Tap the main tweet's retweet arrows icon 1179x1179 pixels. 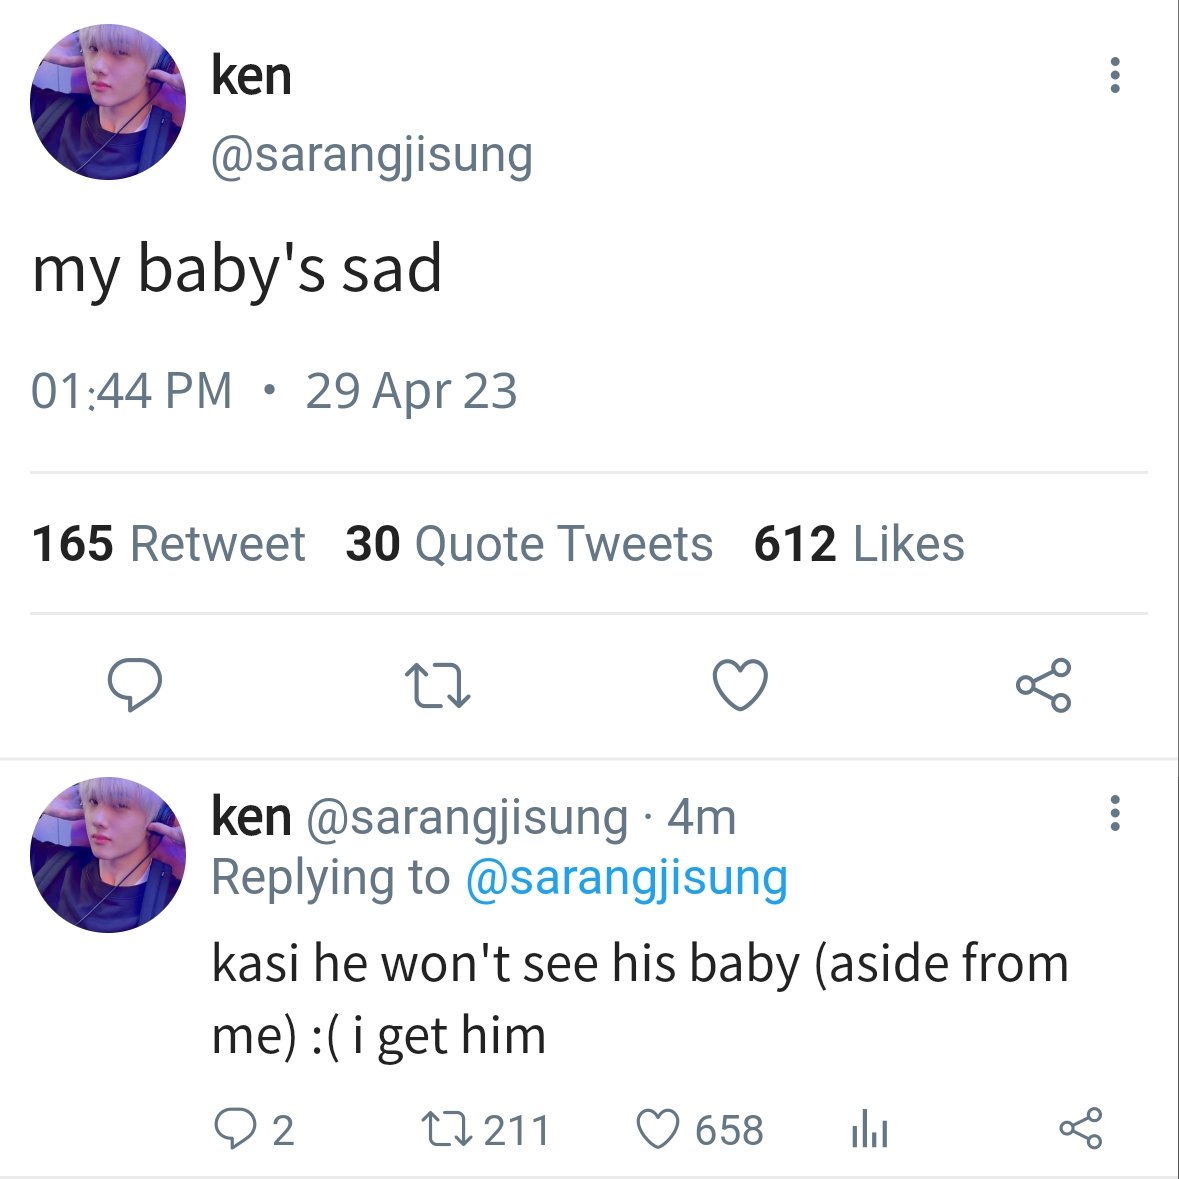[x=438, y=684]
